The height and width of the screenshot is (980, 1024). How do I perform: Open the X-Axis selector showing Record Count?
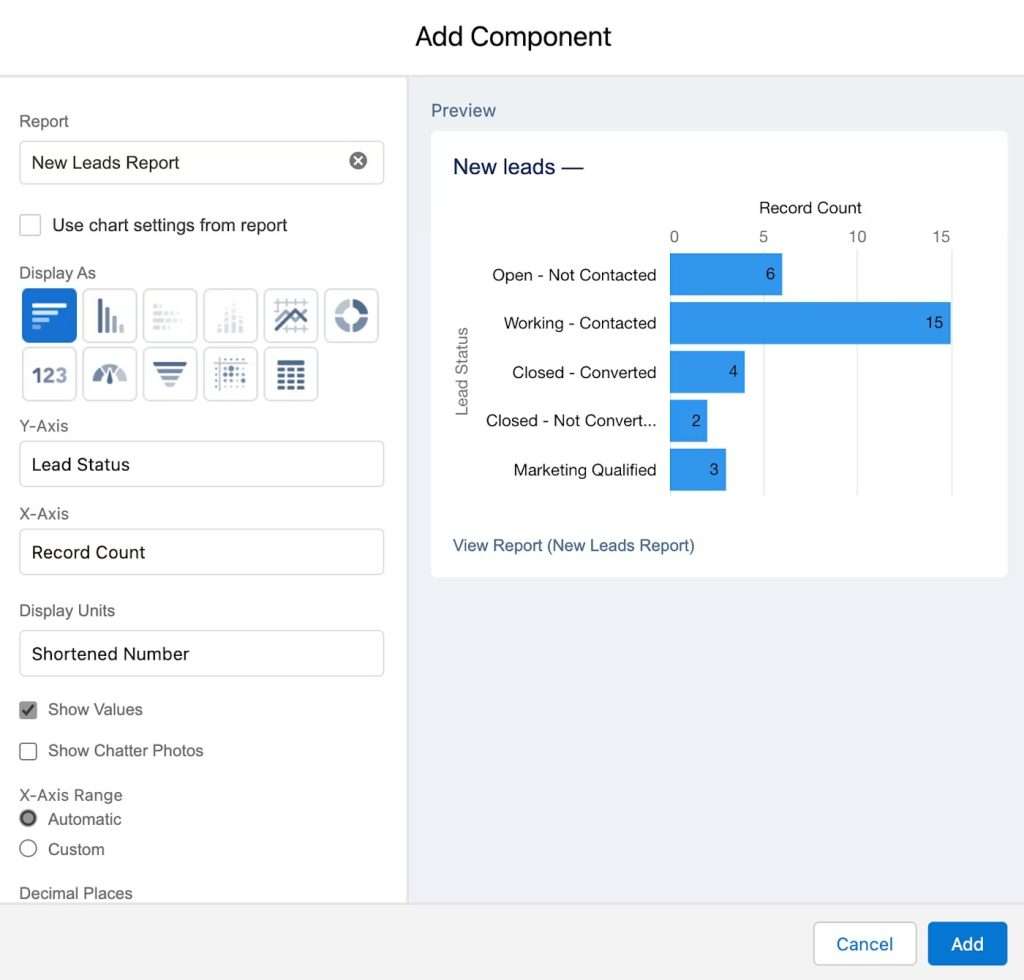tap(201, 551)
